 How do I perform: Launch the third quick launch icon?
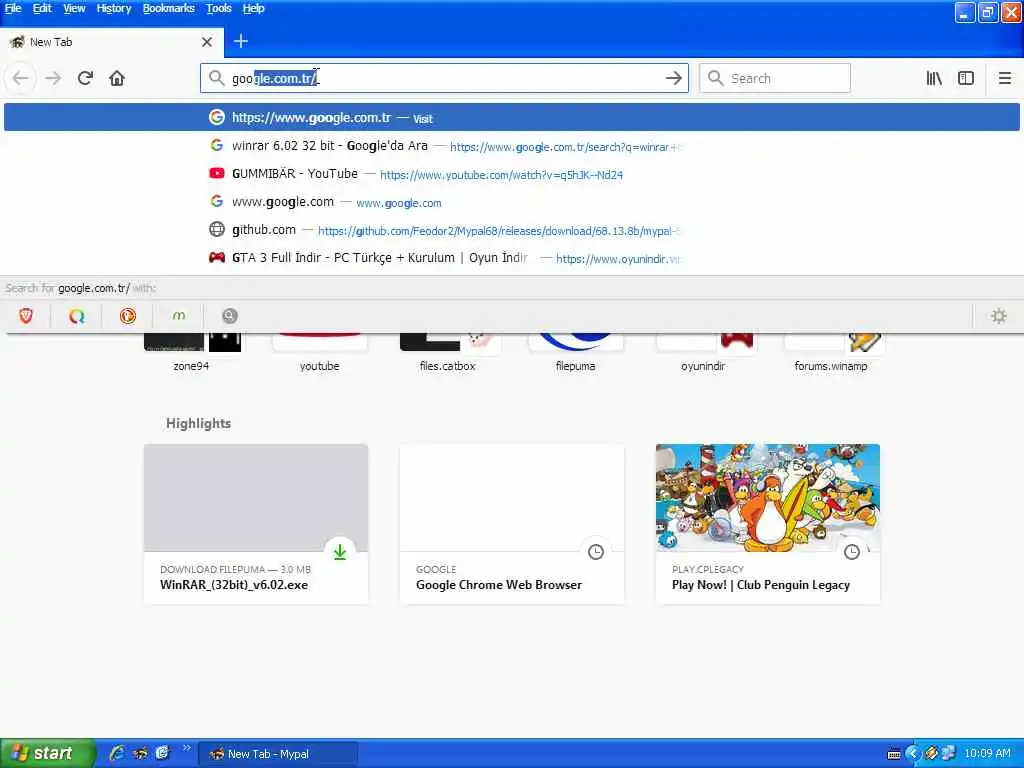[162, 753]
